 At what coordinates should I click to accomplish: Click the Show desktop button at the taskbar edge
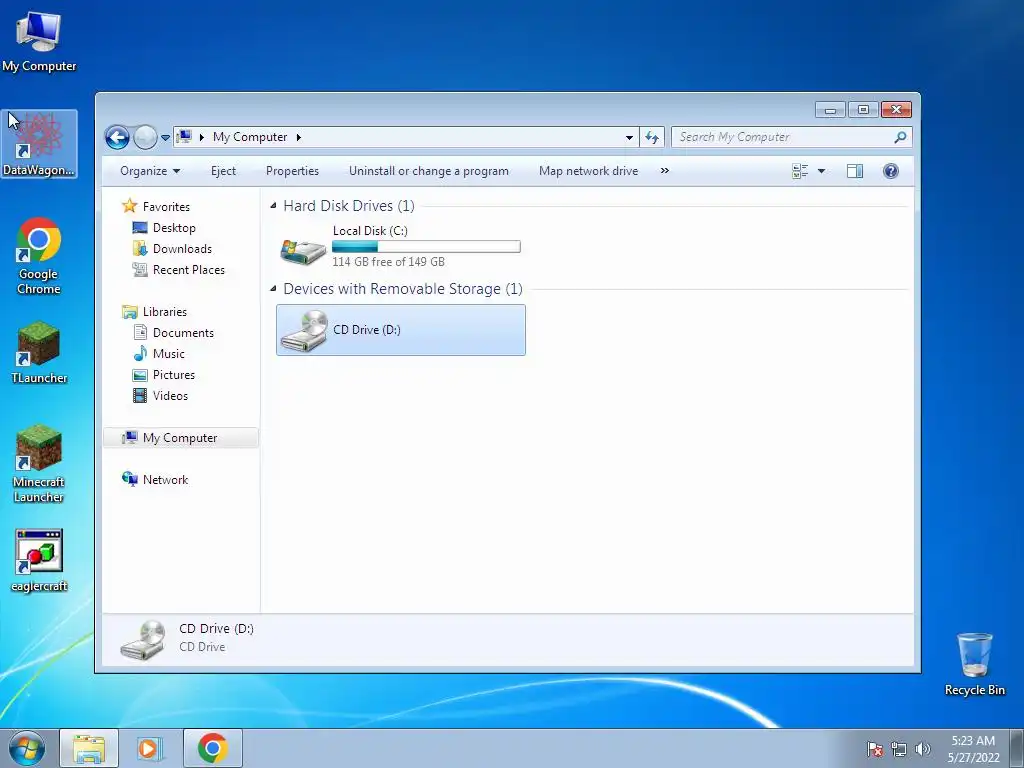pyautogui.click(x=1016, y=748)
